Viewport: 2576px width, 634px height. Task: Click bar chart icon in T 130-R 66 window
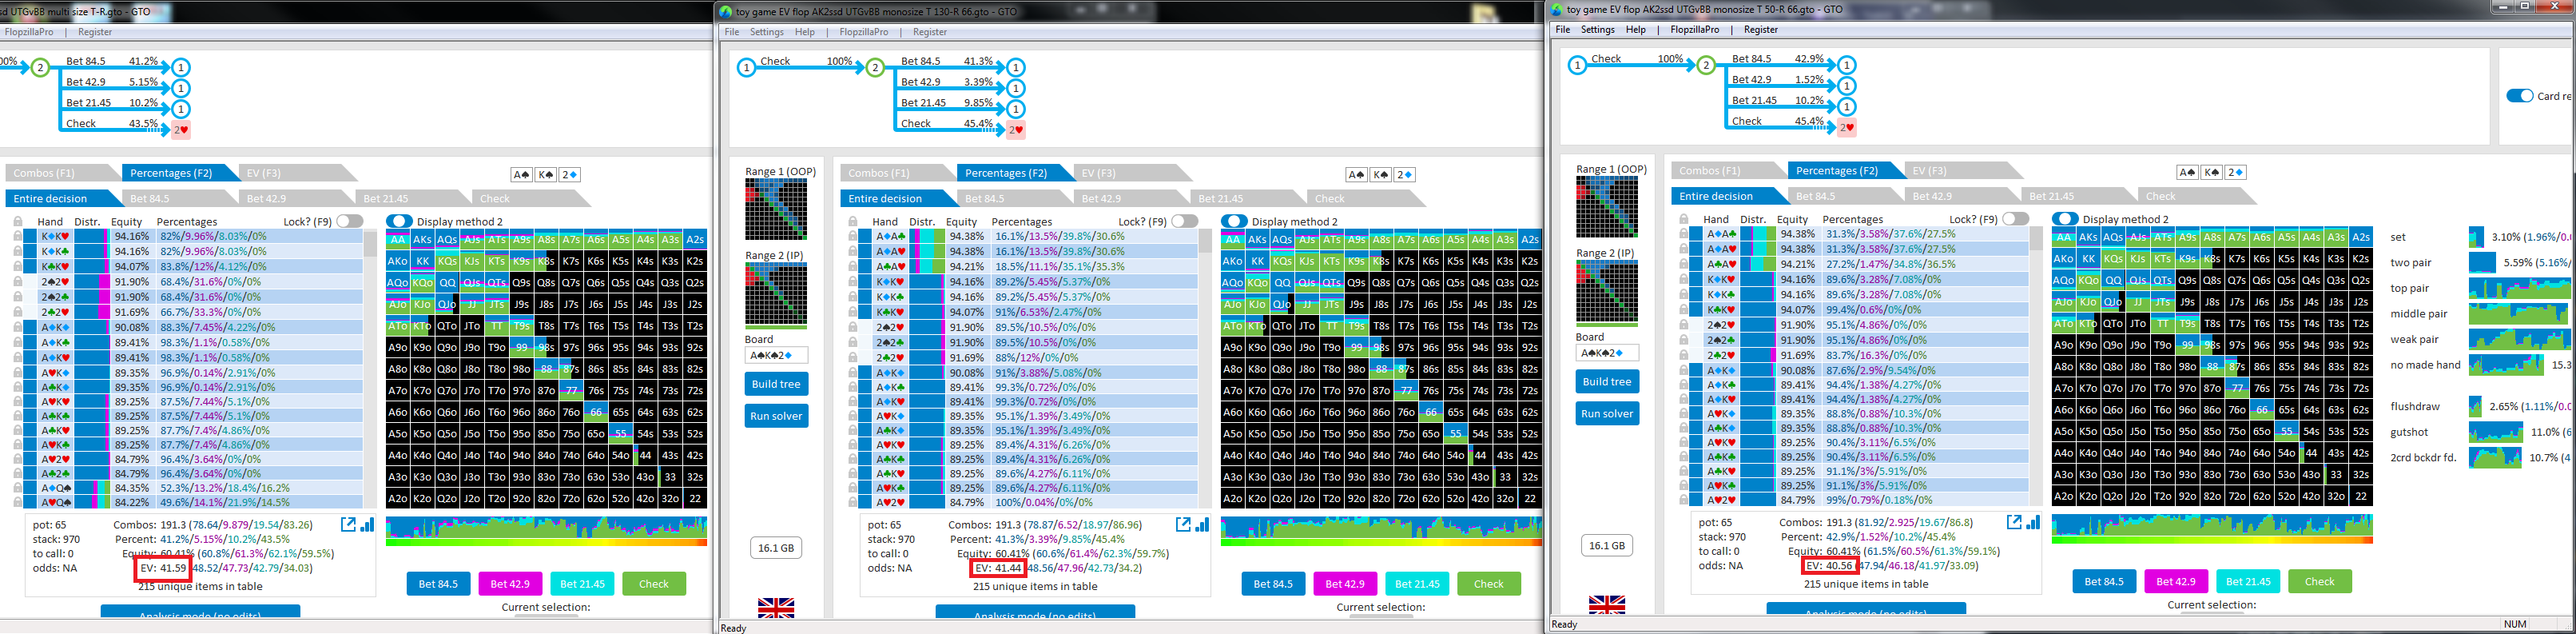1202,525
